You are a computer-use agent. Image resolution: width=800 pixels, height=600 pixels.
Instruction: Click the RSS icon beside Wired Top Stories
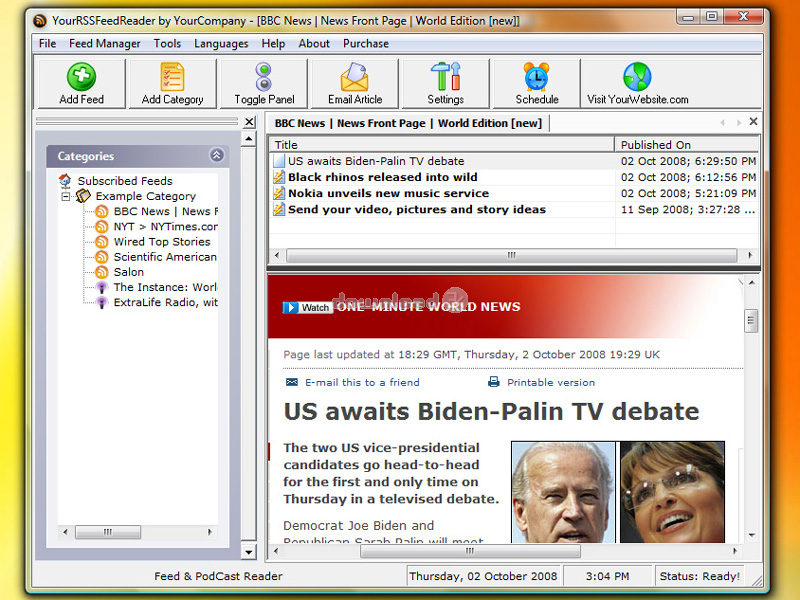click(102, 241)
